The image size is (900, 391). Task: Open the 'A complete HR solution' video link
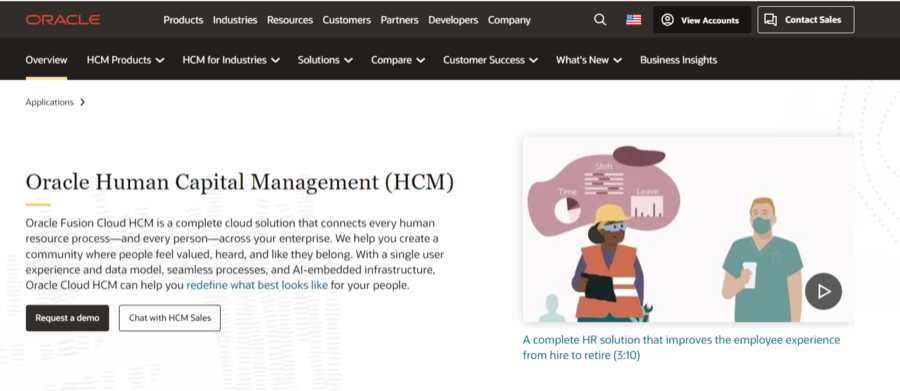click(681, 347)
